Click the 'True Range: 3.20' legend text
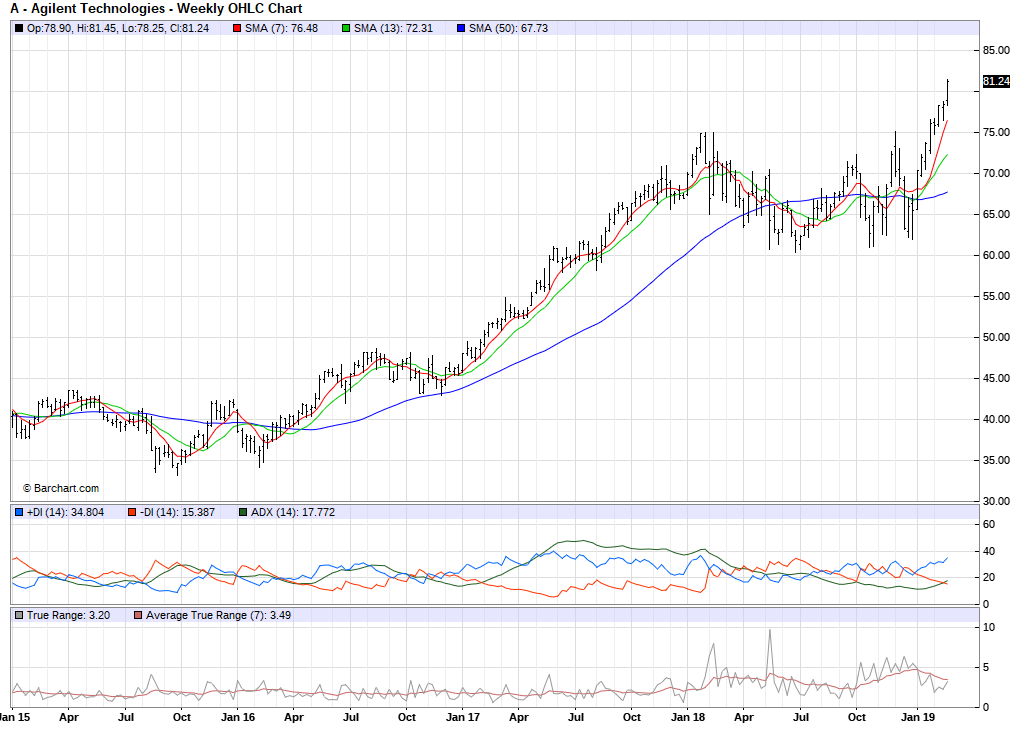This screenshot has height=748, width=1021. coord(68,615)
